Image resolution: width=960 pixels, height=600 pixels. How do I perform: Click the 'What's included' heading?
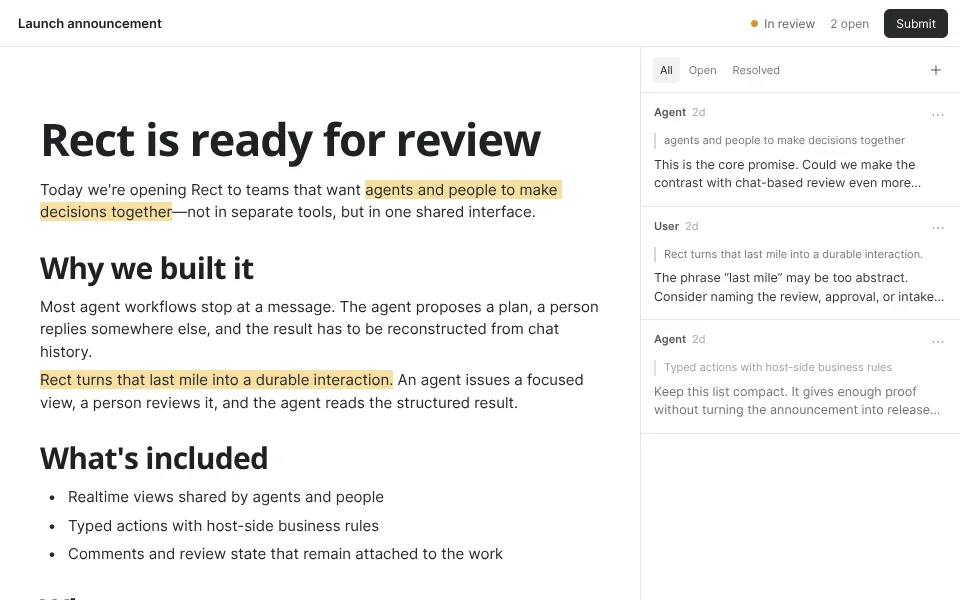click(x=154, y=458)
